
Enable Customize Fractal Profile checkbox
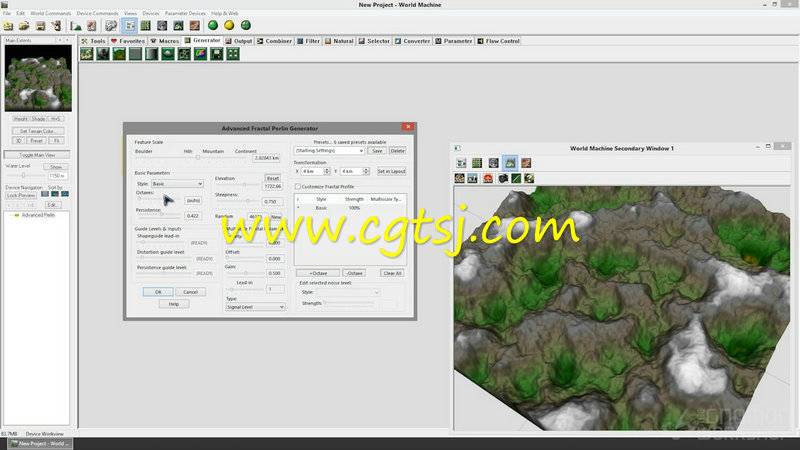(298, 187)
